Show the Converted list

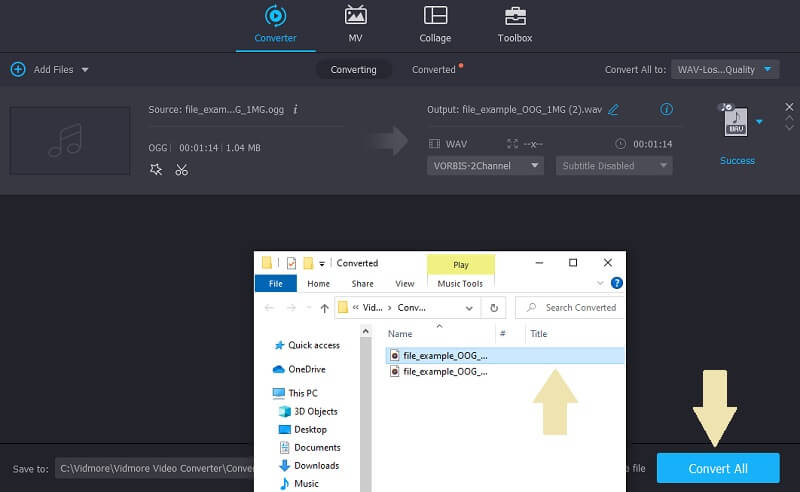434,70
